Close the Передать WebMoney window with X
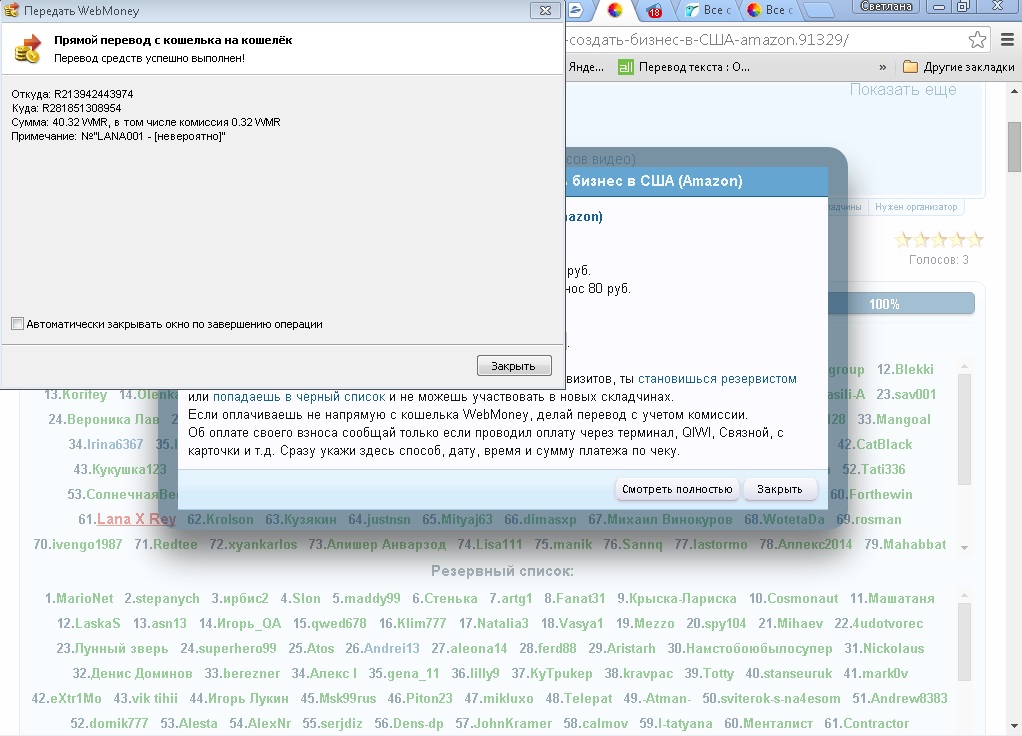 coord(546,10)
